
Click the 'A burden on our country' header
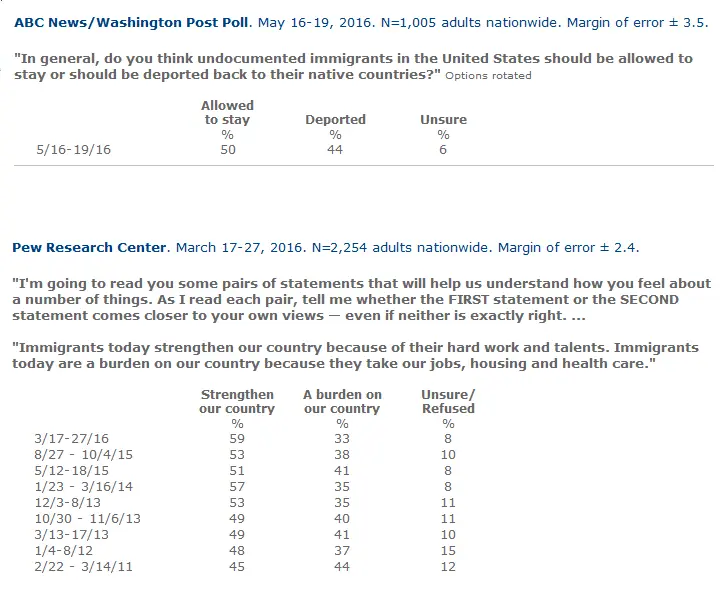[342, 401]
